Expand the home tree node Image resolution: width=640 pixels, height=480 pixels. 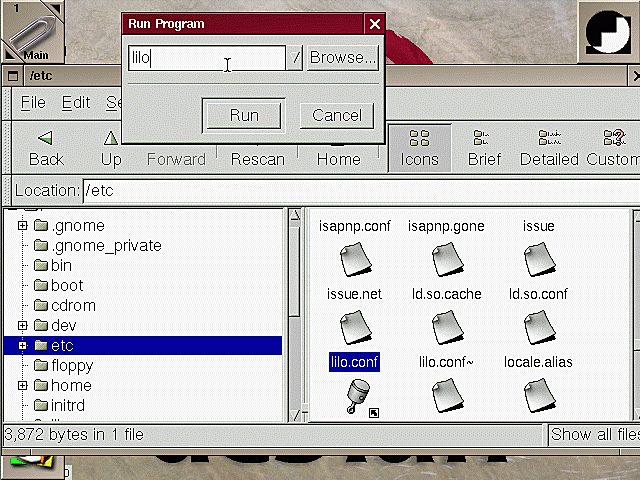22,385
